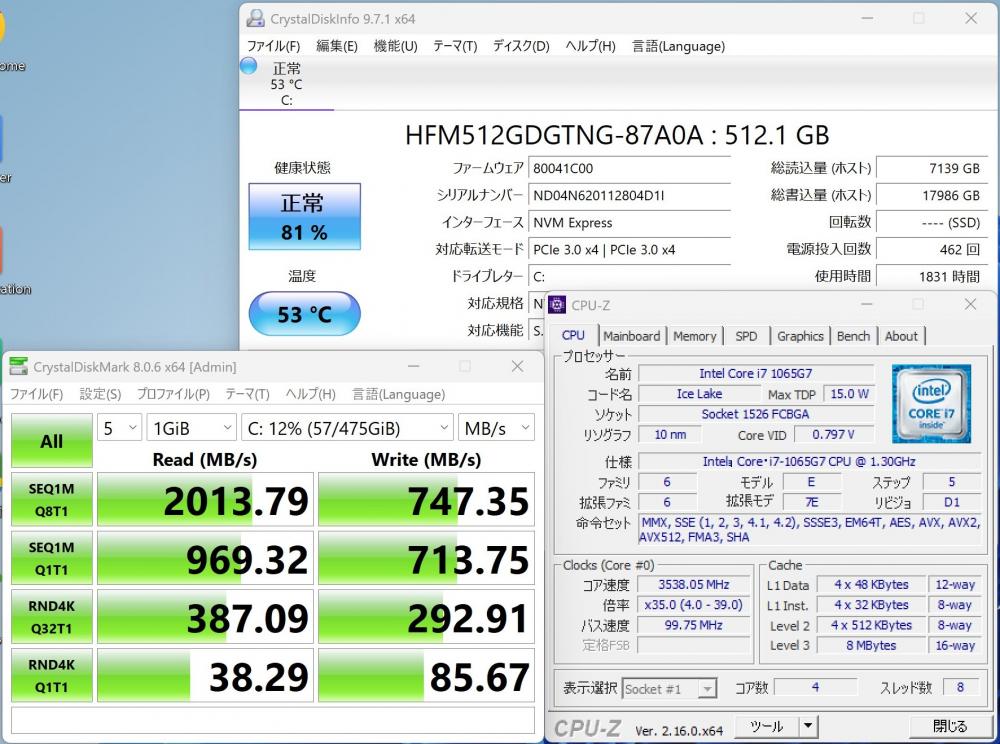Open 機能(U) menu in CrystalDiskInfo
The width and height of the screenshot is (1000, 744).
(x=395, y=46)
